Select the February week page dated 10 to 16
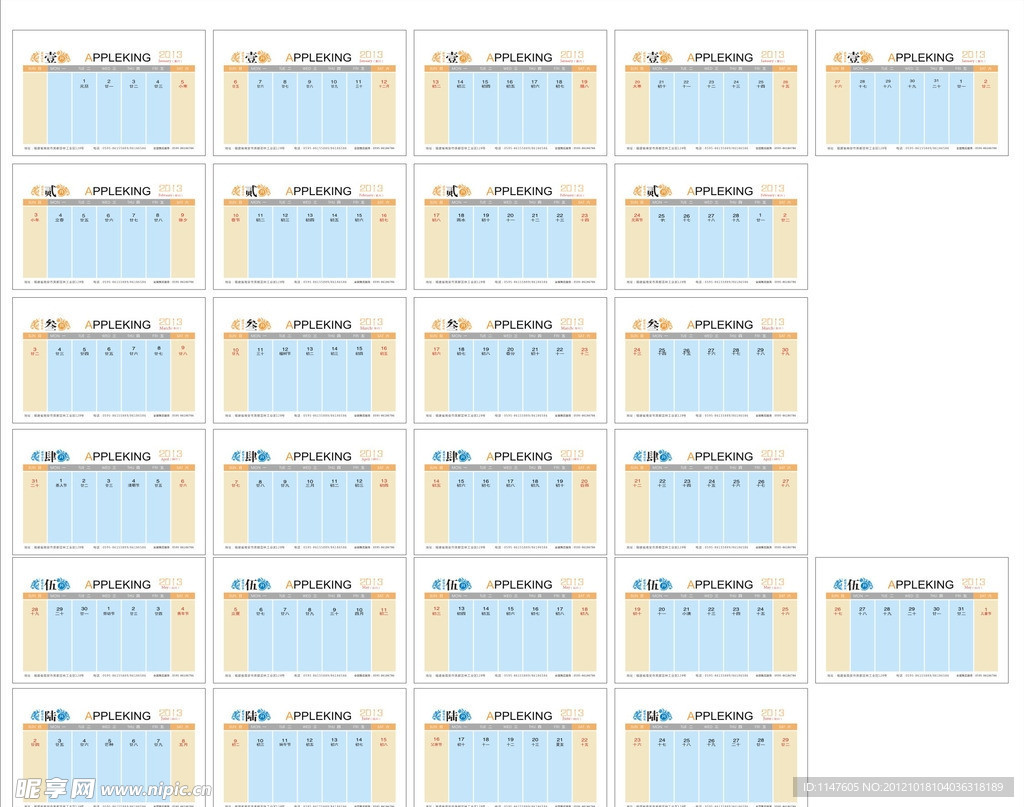The height and width of the screenshot is (807, 1024). coord(310,227)
